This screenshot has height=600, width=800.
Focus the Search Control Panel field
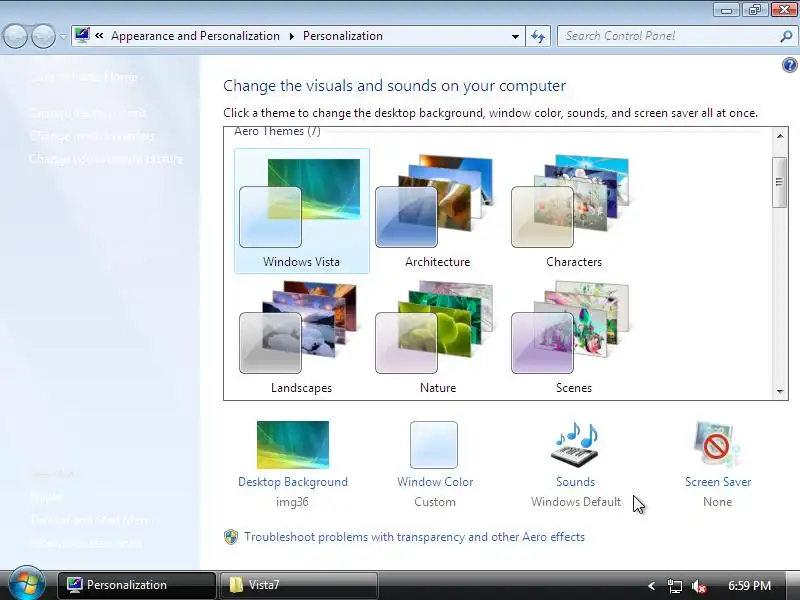677,36
